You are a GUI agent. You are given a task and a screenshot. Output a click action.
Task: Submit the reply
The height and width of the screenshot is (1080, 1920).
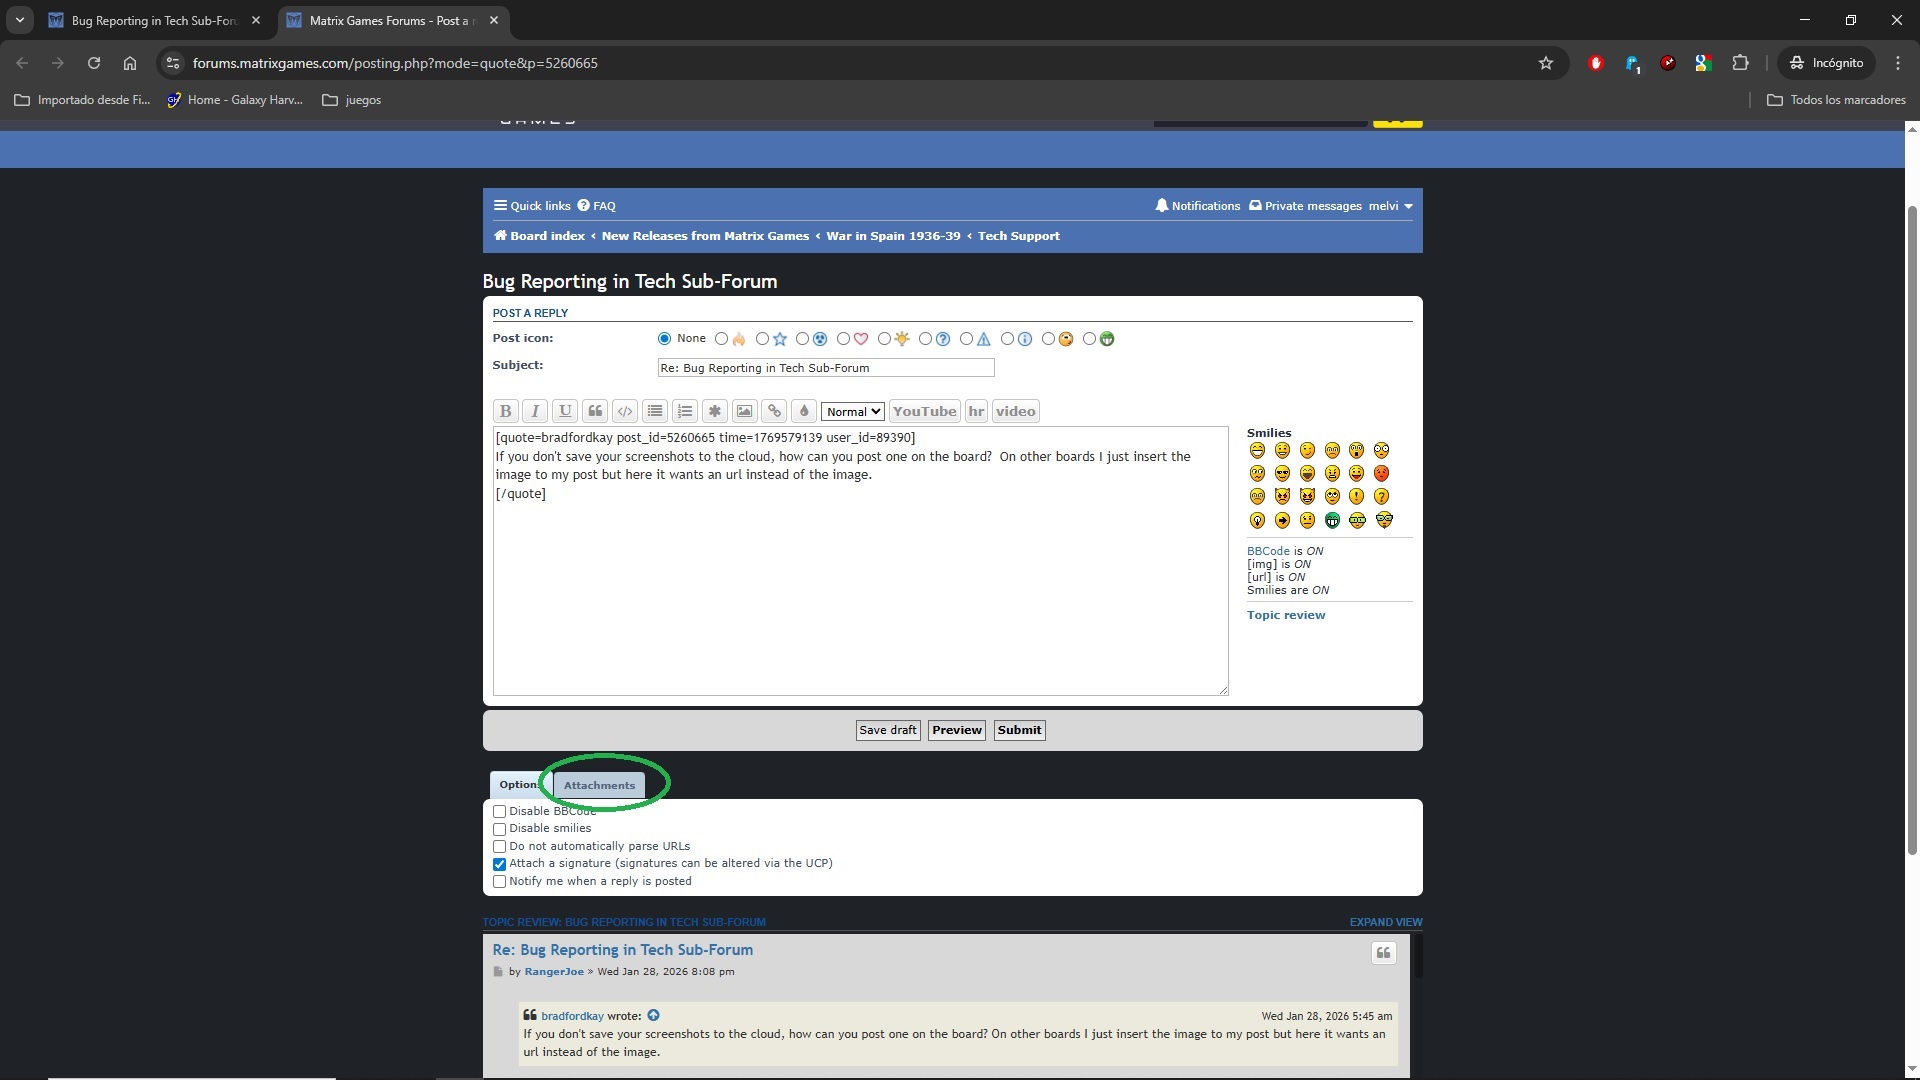point(1018,730)
